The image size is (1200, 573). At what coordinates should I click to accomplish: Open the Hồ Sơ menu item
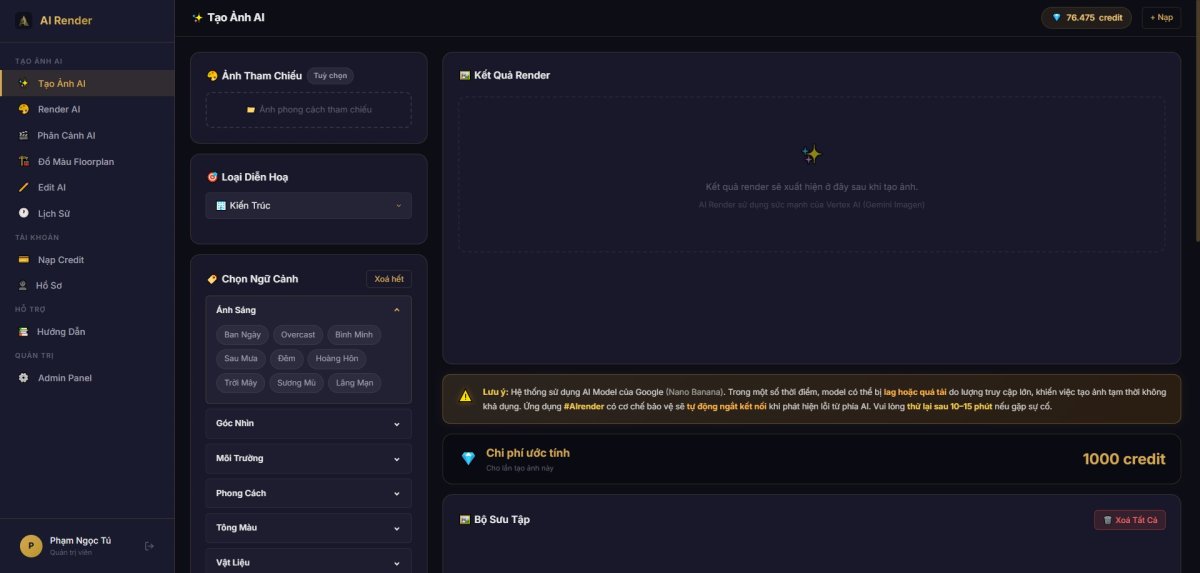tap(49, 286)
